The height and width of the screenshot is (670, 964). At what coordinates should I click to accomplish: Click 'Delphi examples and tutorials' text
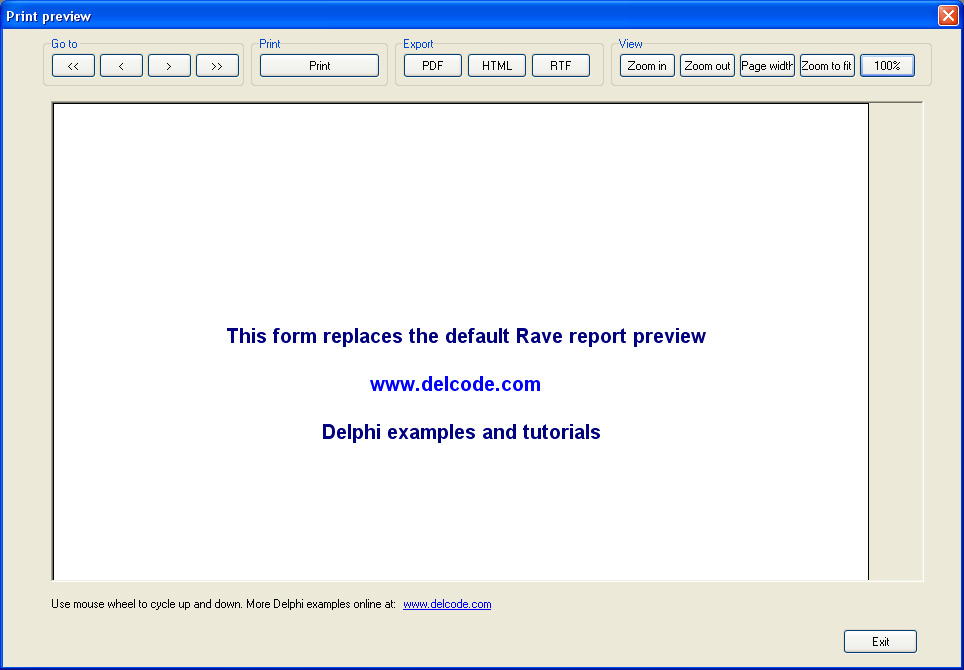[461, 432]
